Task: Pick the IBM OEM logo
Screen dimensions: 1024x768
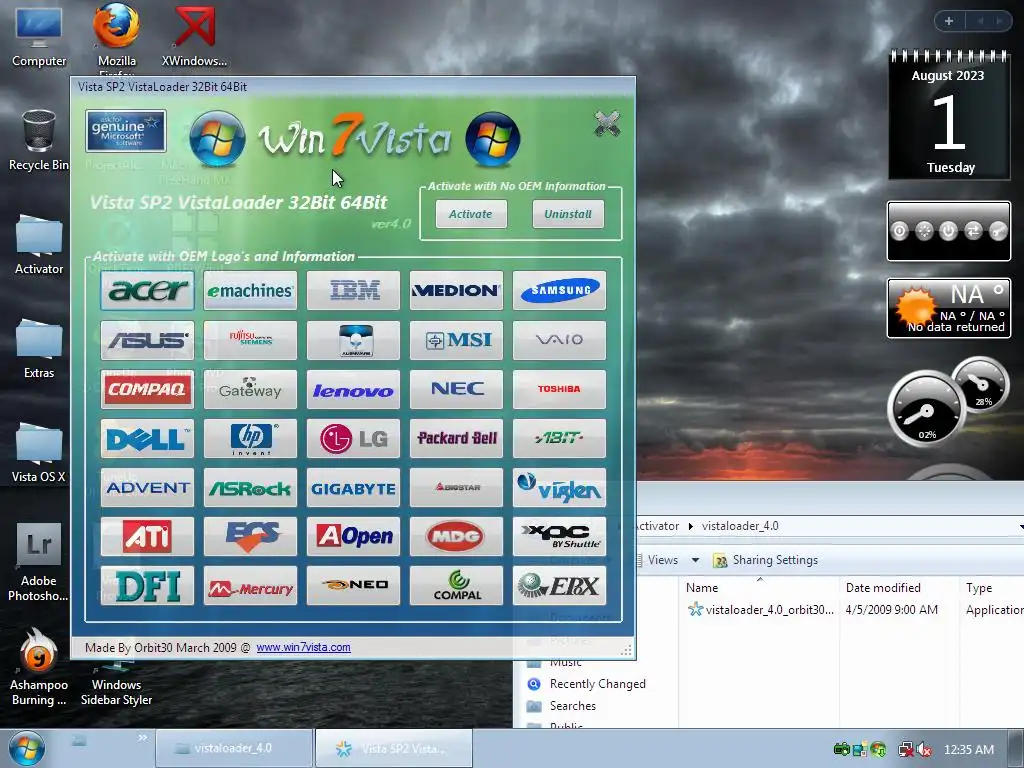Action: point(353,290)
